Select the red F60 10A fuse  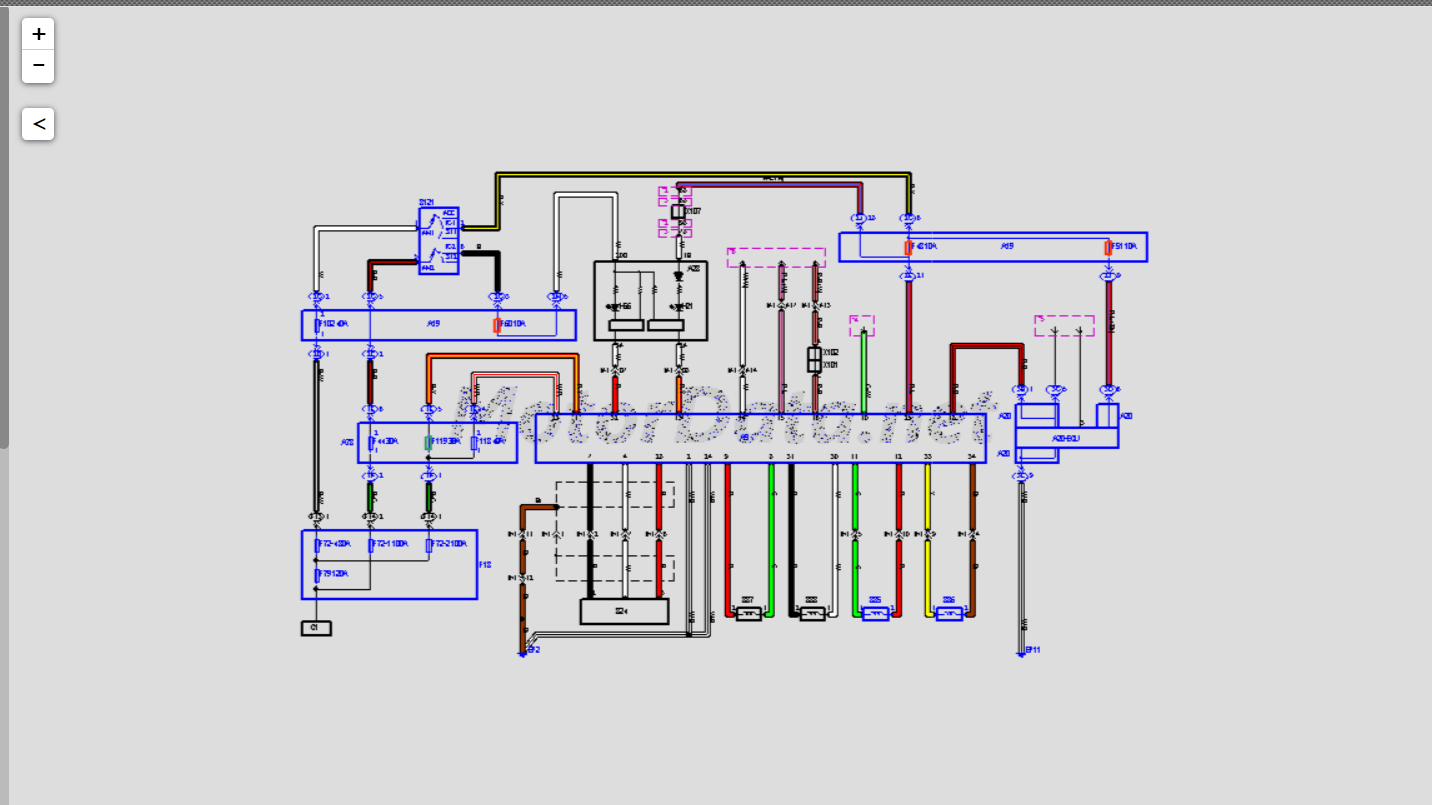pos(497,325)
